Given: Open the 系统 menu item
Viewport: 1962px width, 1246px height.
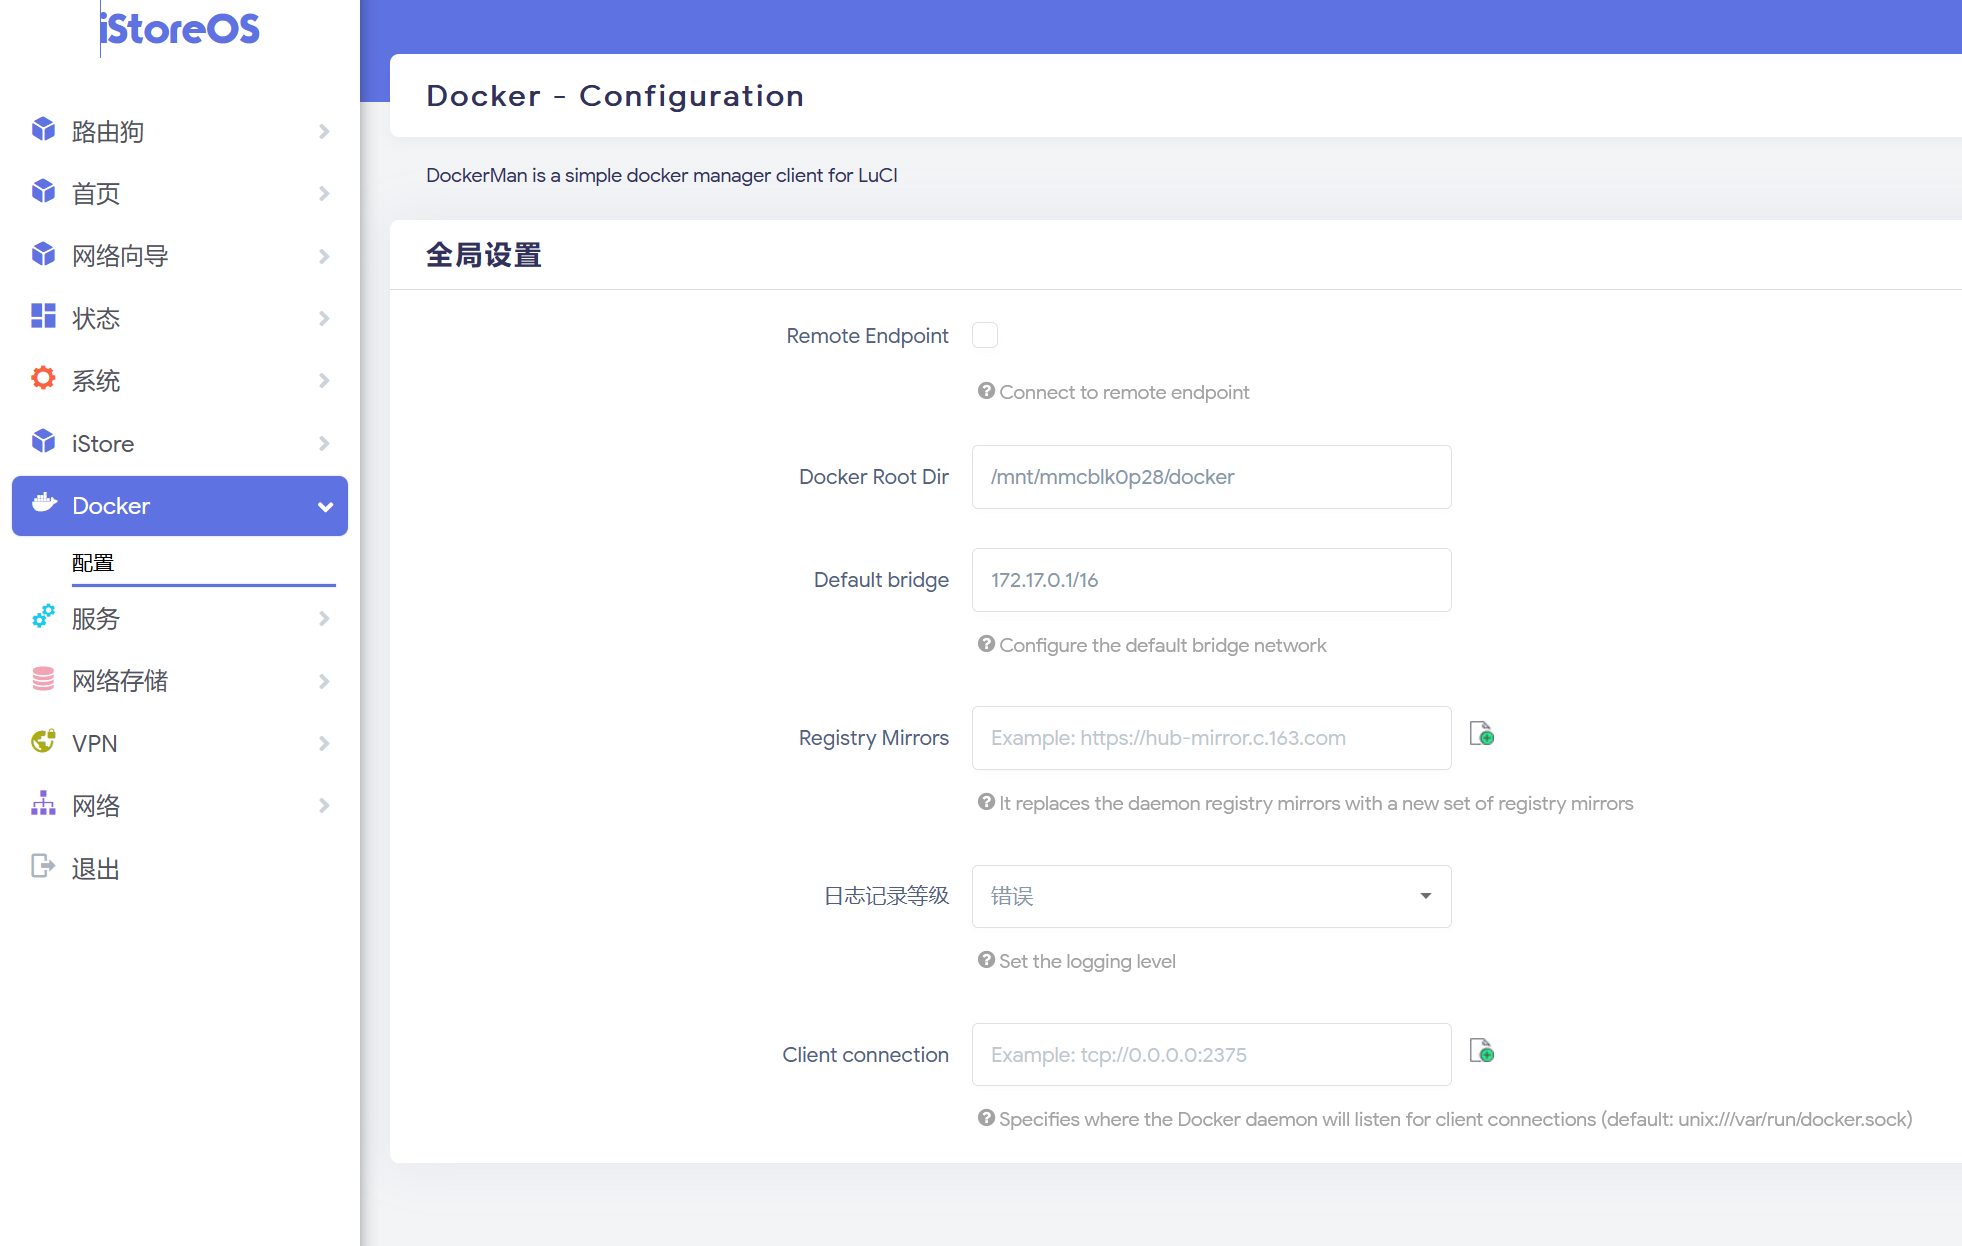Looking at the screenshot, I should [x=180, y=380].
